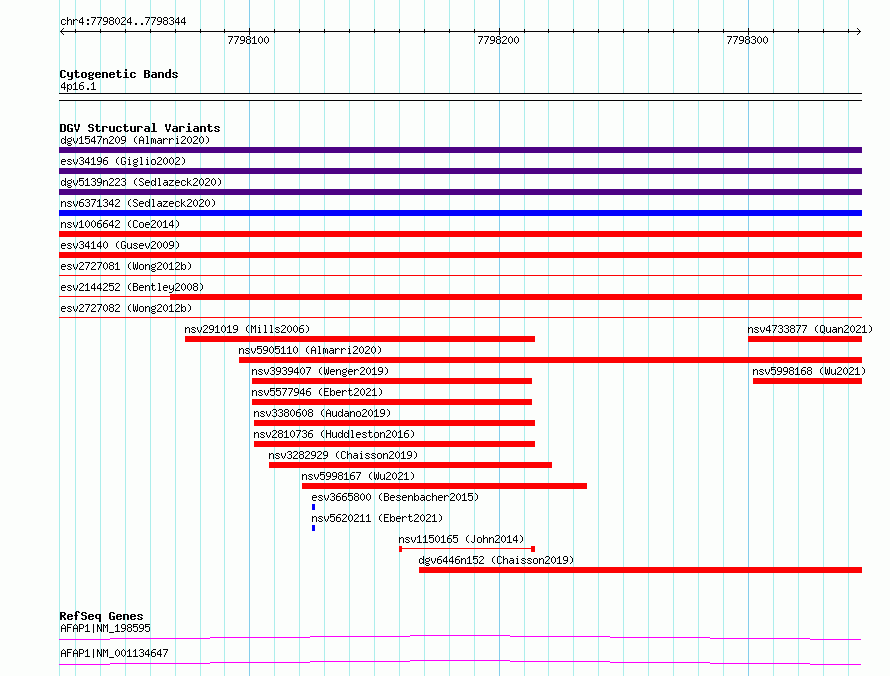Select the esv34140 (Gusev2009) label
Image resolution: width=890 pixels, height=676 pixels.
(x=120, y=245)
